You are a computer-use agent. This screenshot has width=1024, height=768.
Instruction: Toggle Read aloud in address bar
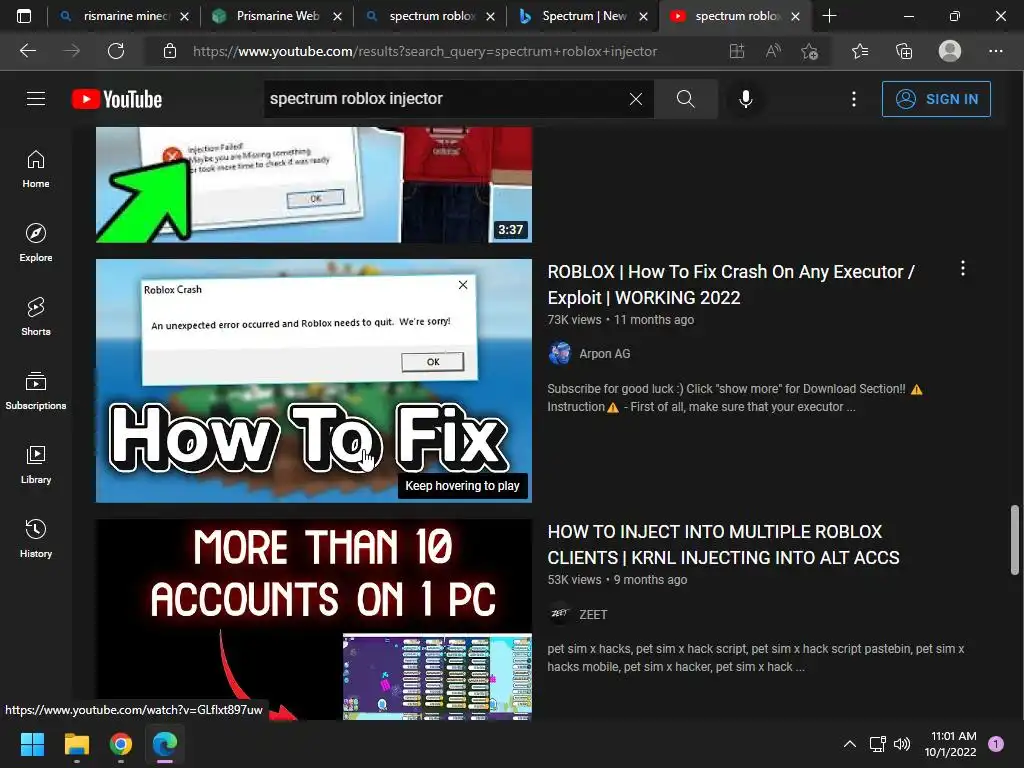point(773,51)
